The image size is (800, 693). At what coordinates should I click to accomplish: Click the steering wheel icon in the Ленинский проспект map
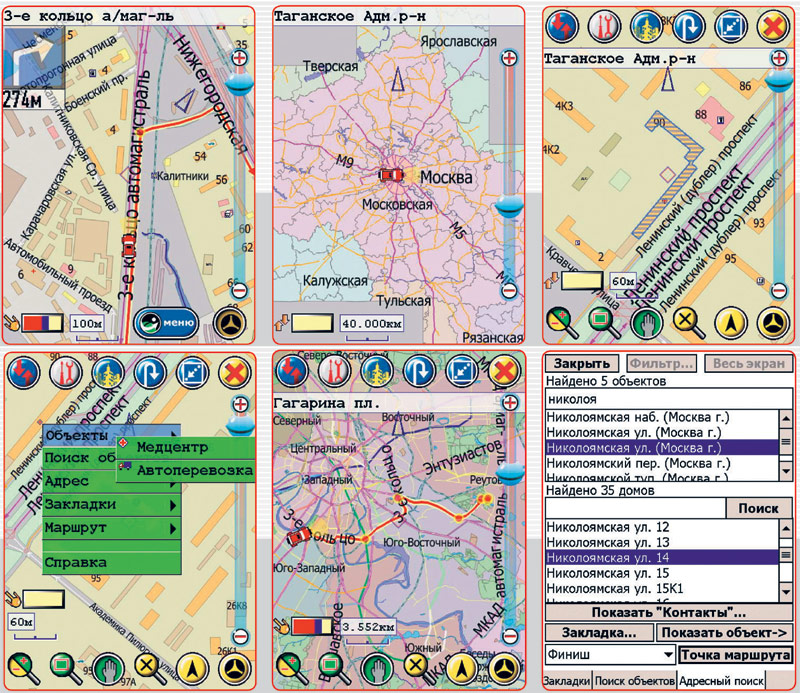tap(773, 323)
